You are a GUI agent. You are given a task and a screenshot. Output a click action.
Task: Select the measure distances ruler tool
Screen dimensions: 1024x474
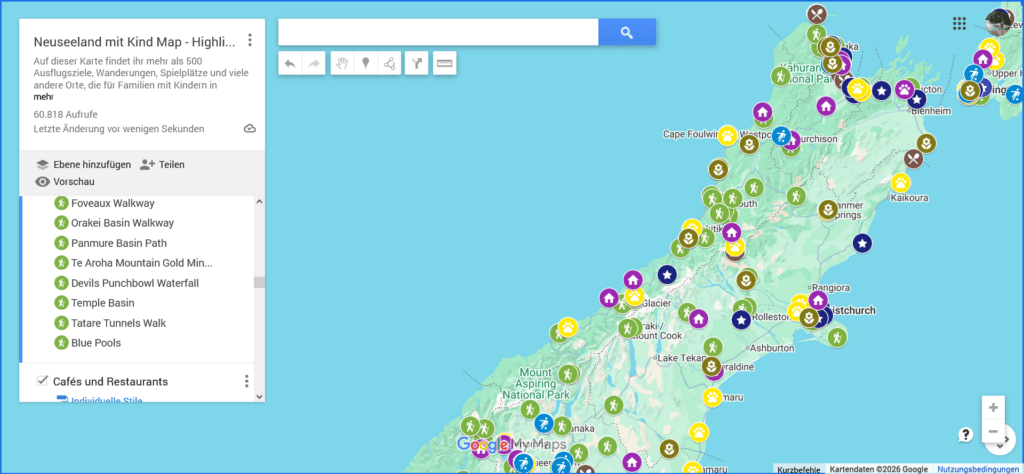[x=445, y=63]
